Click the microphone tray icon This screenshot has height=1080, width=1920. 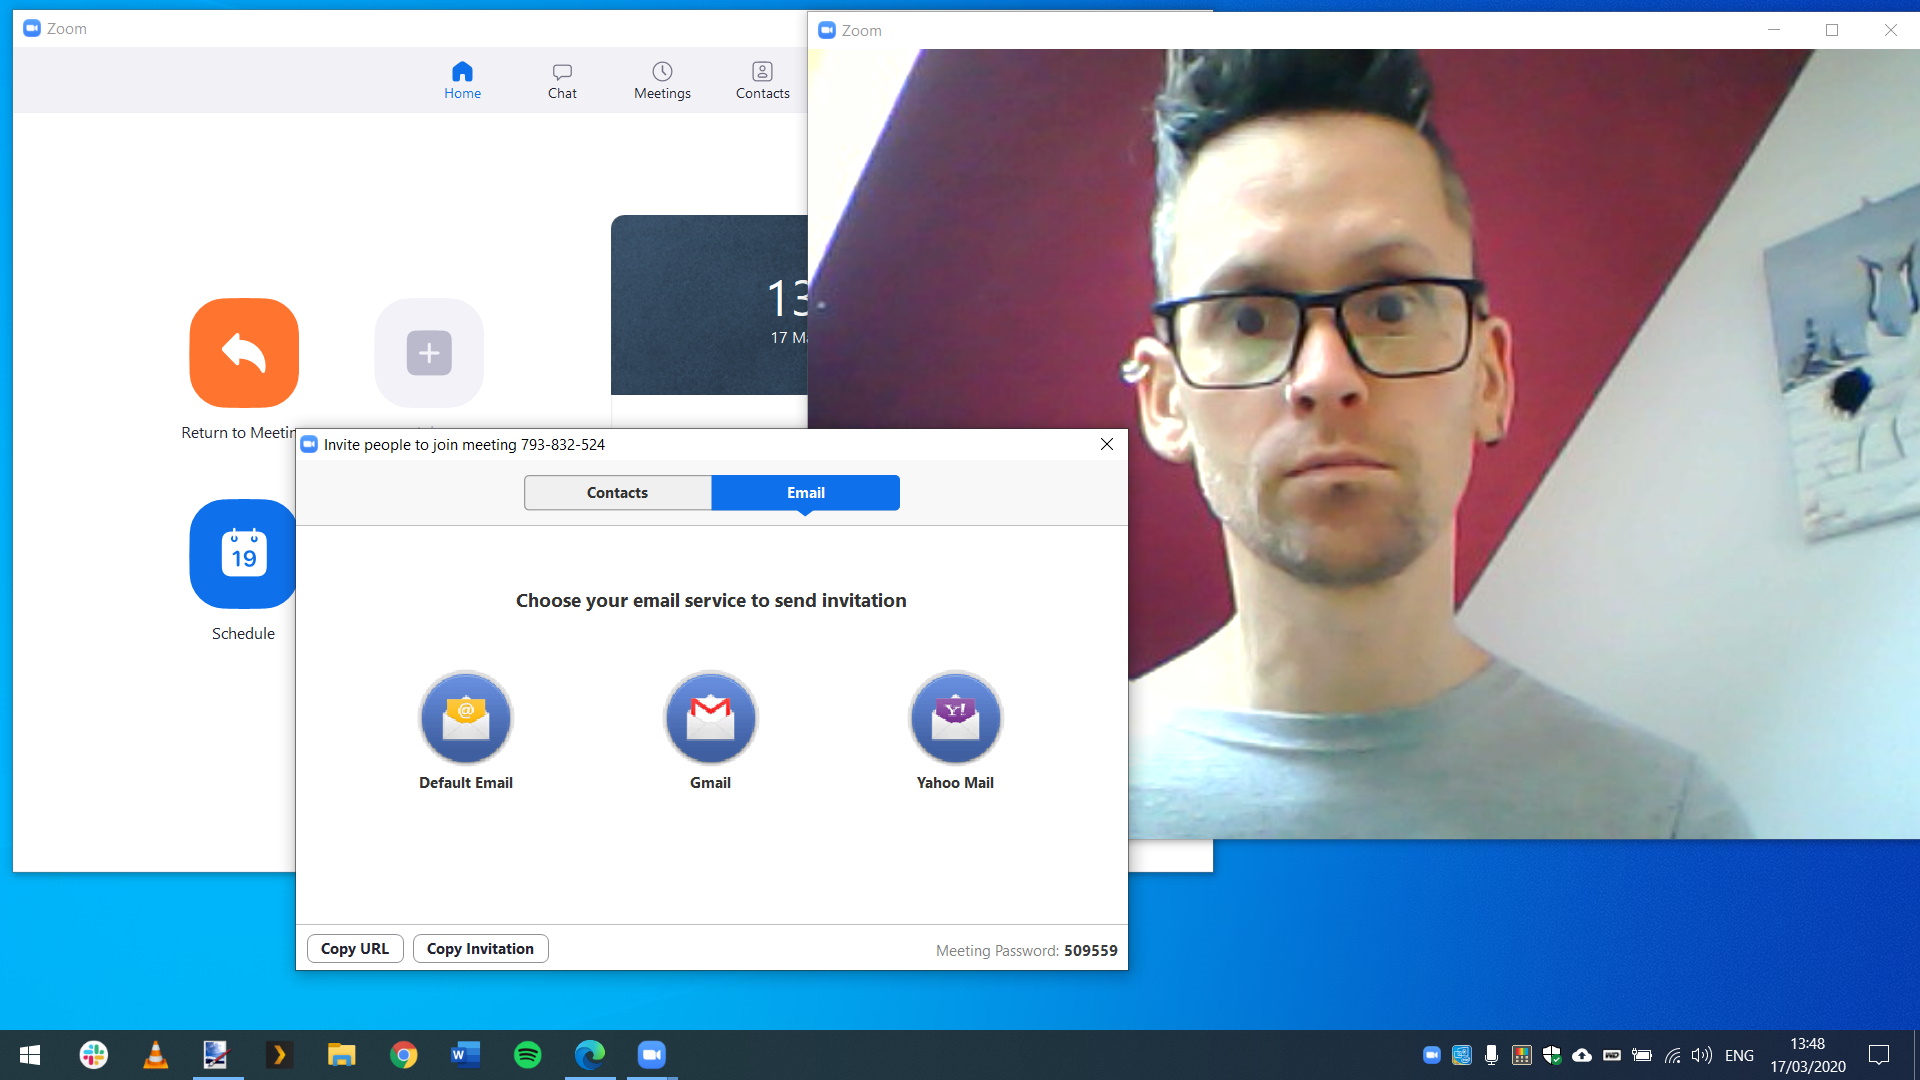pos(1492,1055)
